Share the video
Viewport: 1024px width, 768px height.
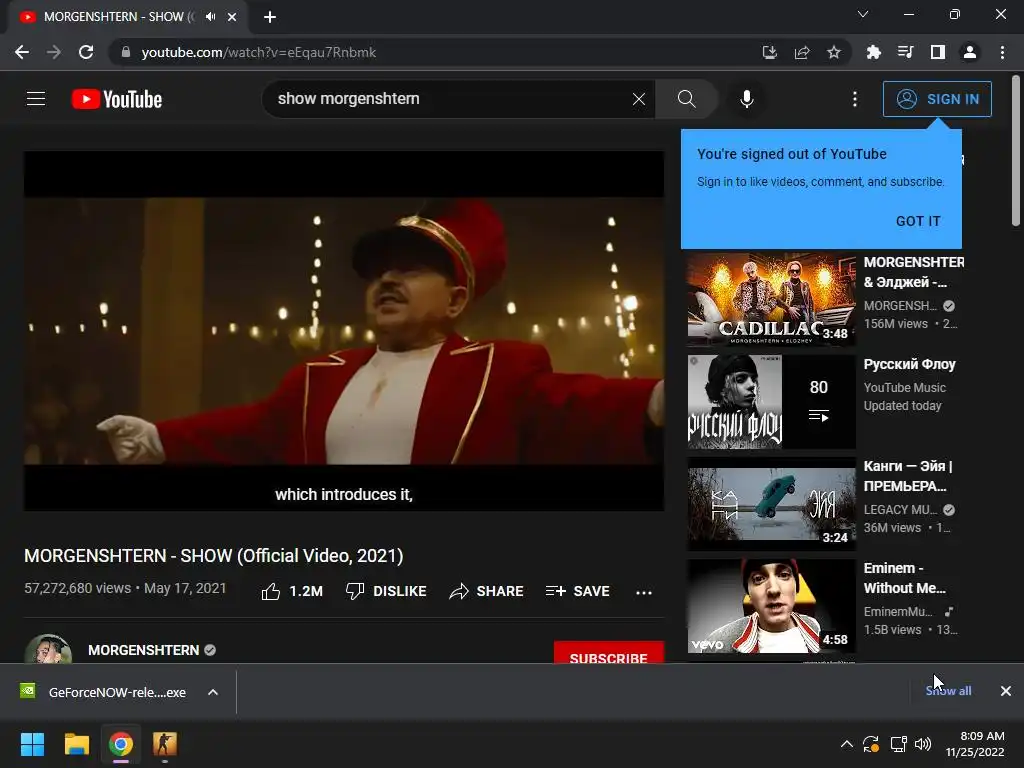click(x=486, y=591)
